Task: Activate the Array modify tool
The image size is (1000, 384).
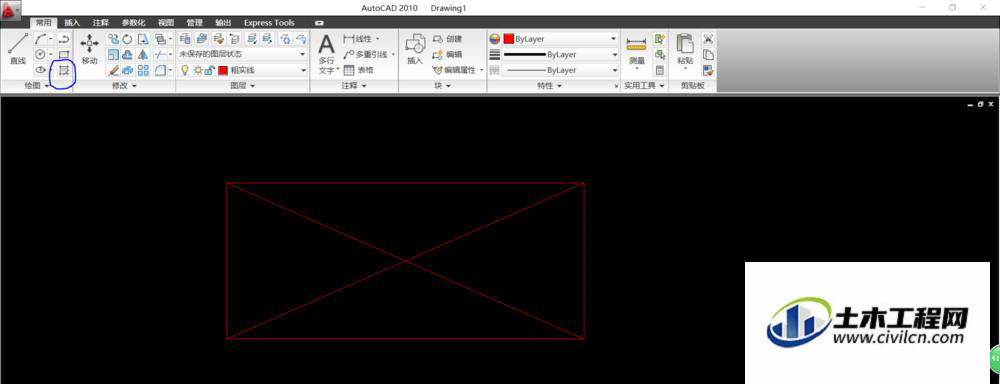Action: coord(143,70)
